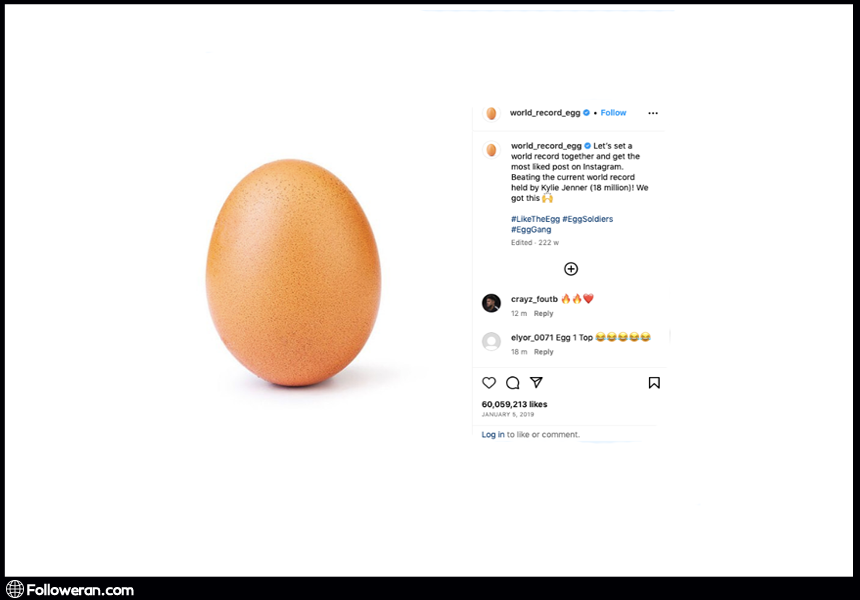Open the #LikeTheEgg hashtag
The width and height of the screenshot is (860, 600).
pos(534,219)
